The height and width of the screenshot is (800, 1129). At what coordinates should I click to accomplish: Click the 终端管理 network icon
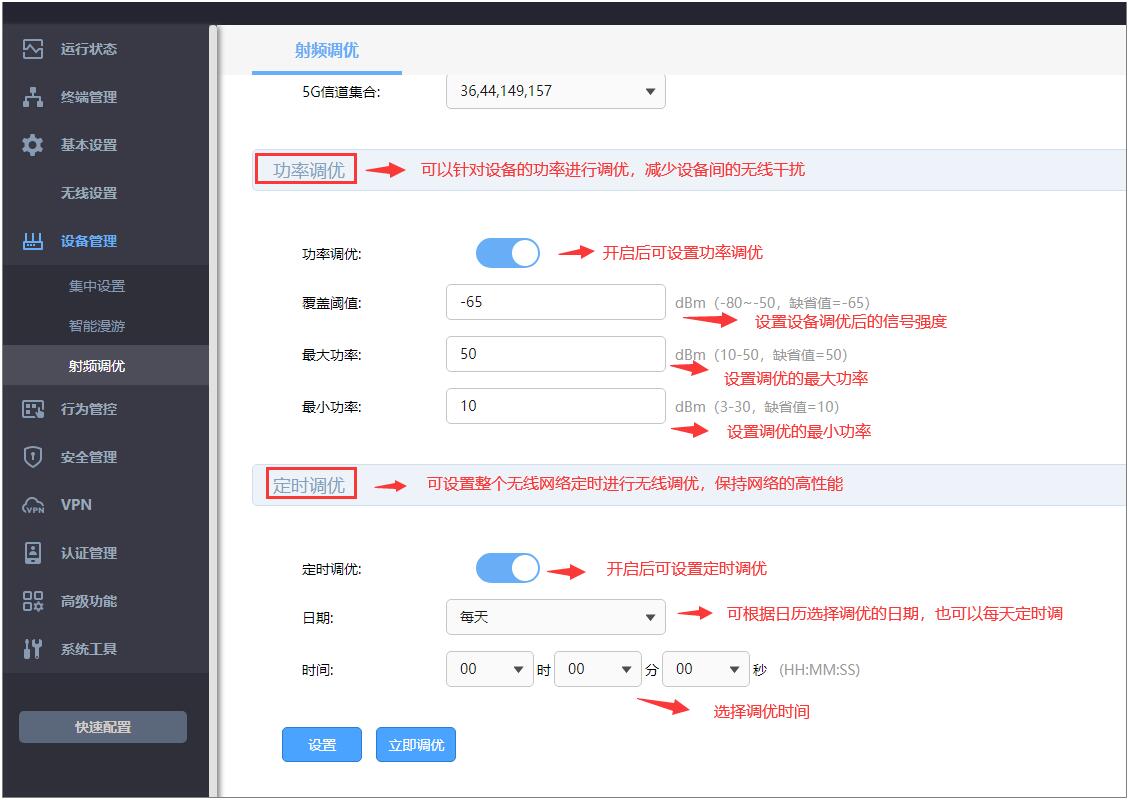point(33,97)
